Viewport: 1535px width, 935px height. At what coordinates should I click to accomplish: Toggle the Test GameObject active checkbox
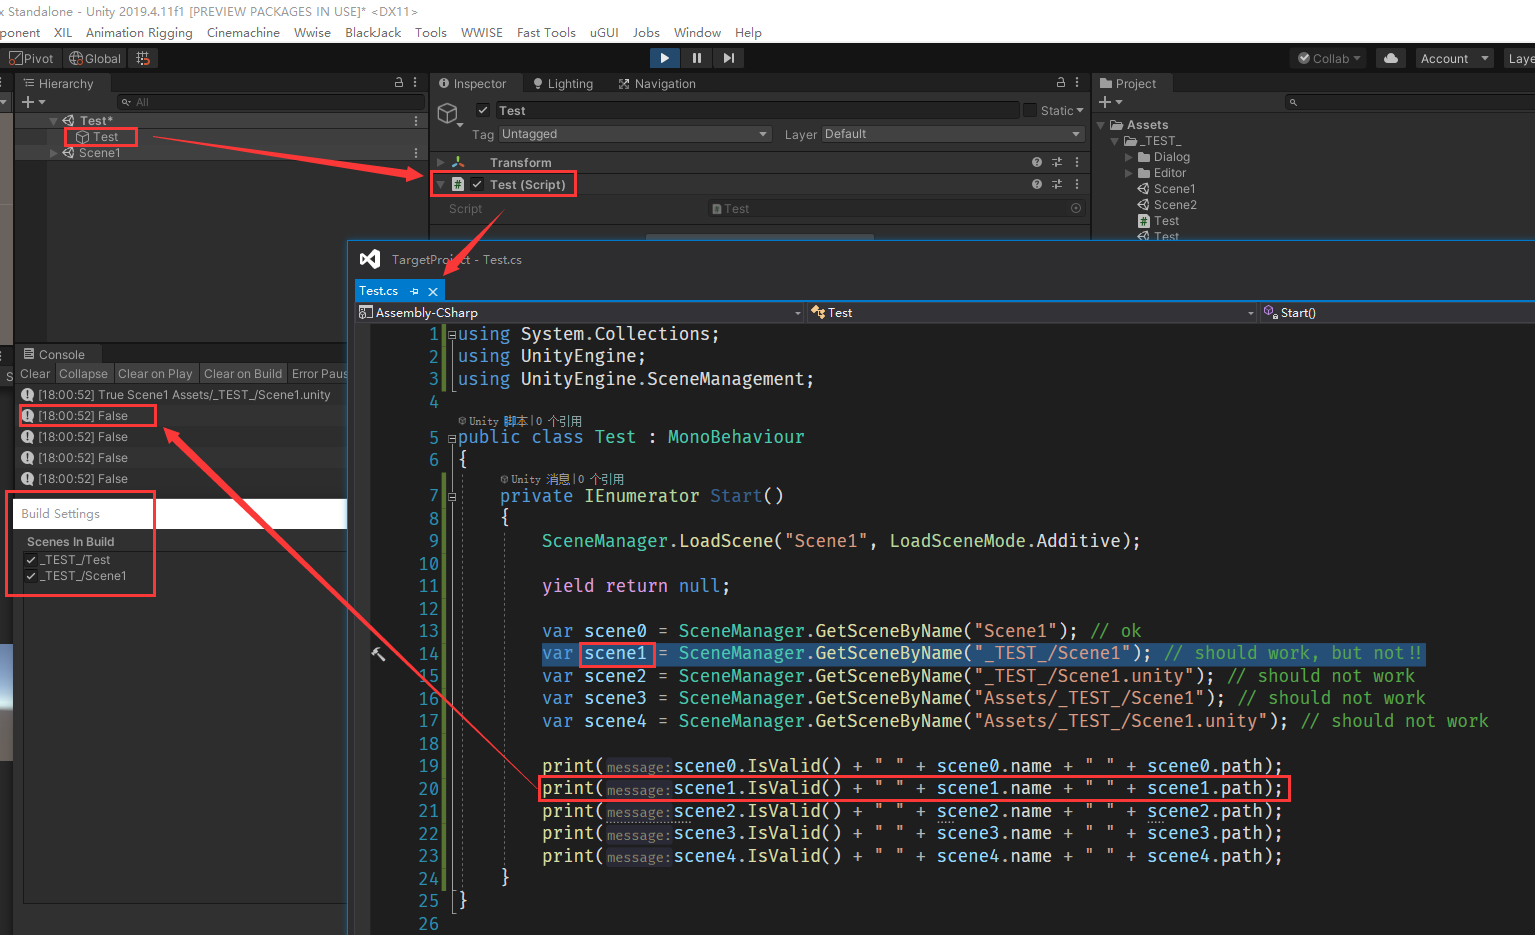tap(483, 111)
